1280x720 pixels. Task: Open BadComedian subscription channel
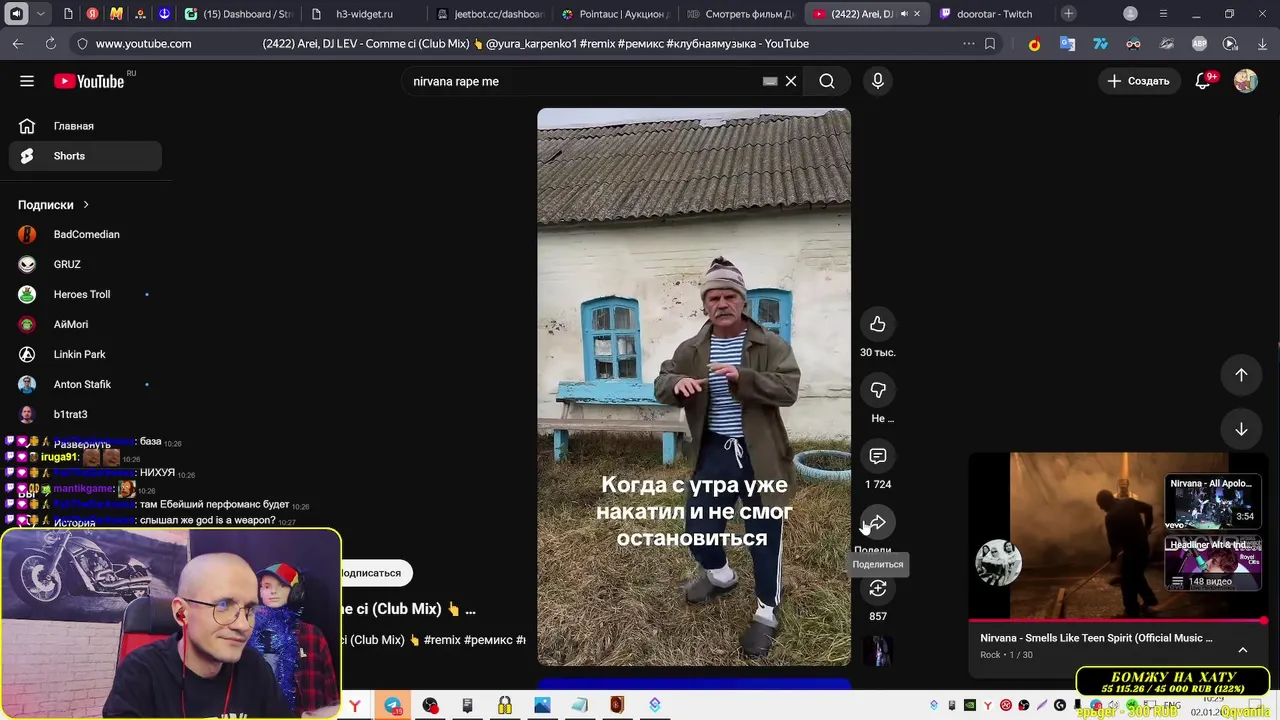click(86, 234)
